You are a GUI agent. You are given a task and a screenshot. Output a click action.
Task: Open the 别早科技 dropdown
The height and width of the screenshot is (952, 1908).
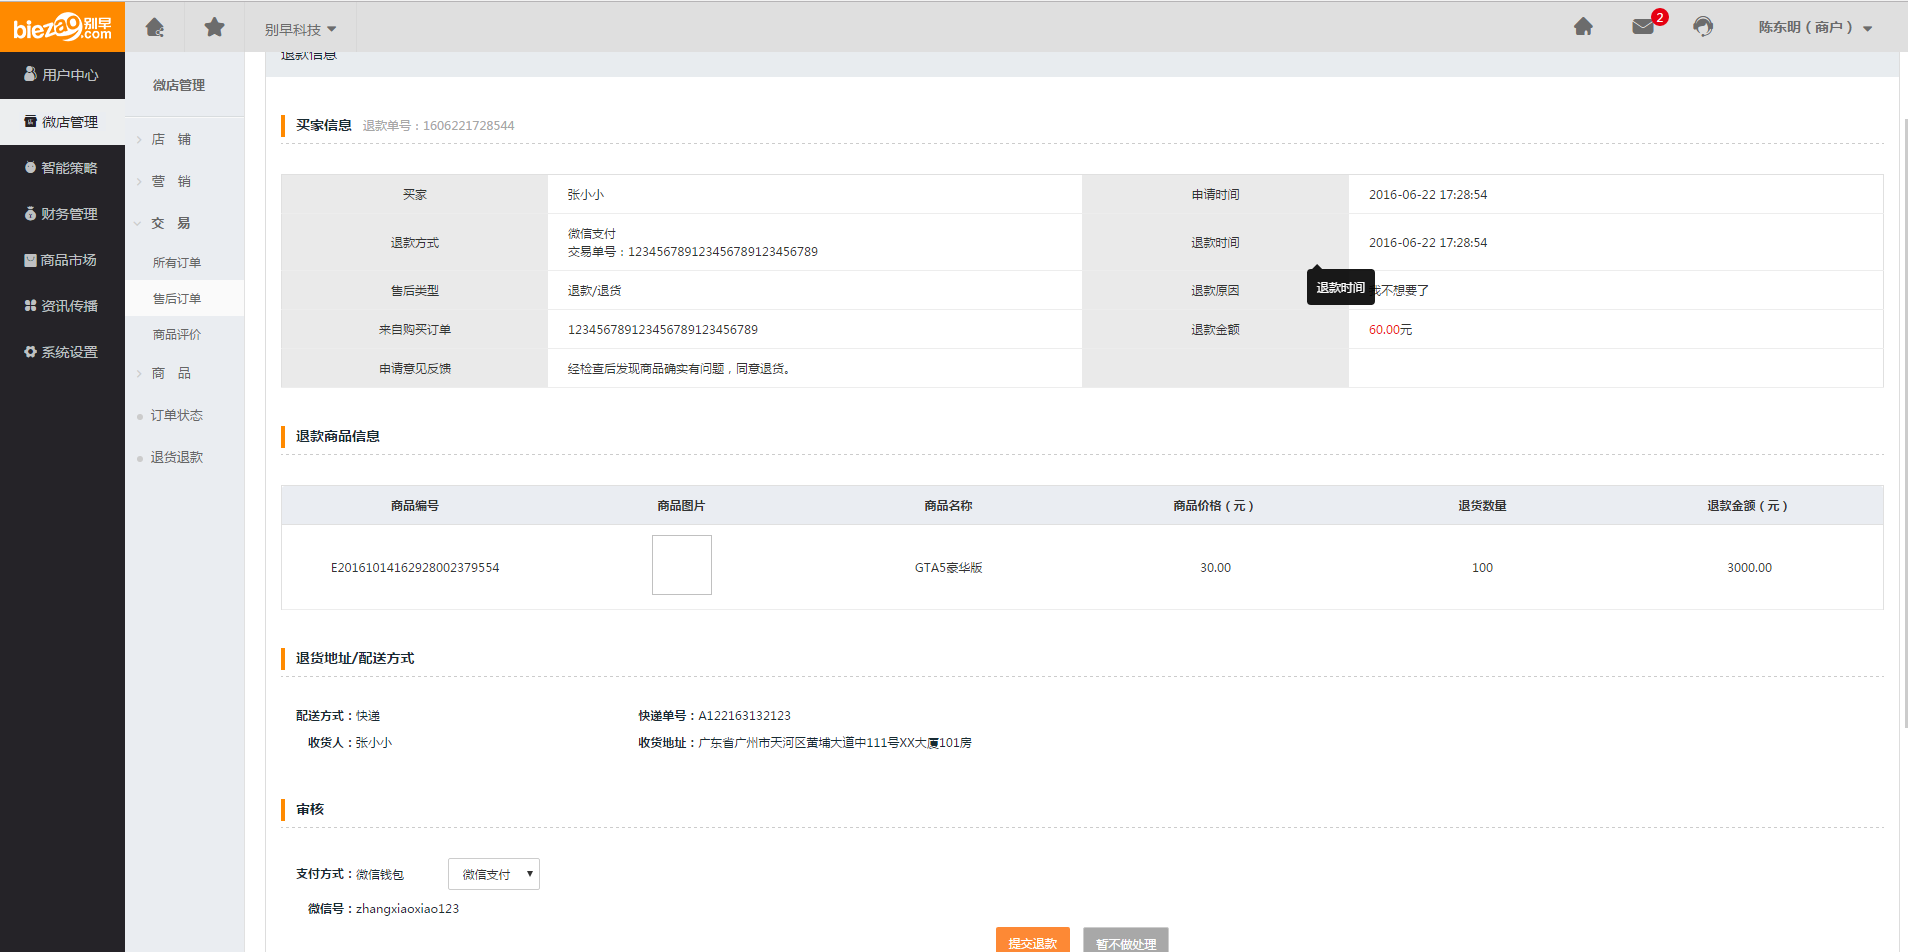click(x=300, y=30)
